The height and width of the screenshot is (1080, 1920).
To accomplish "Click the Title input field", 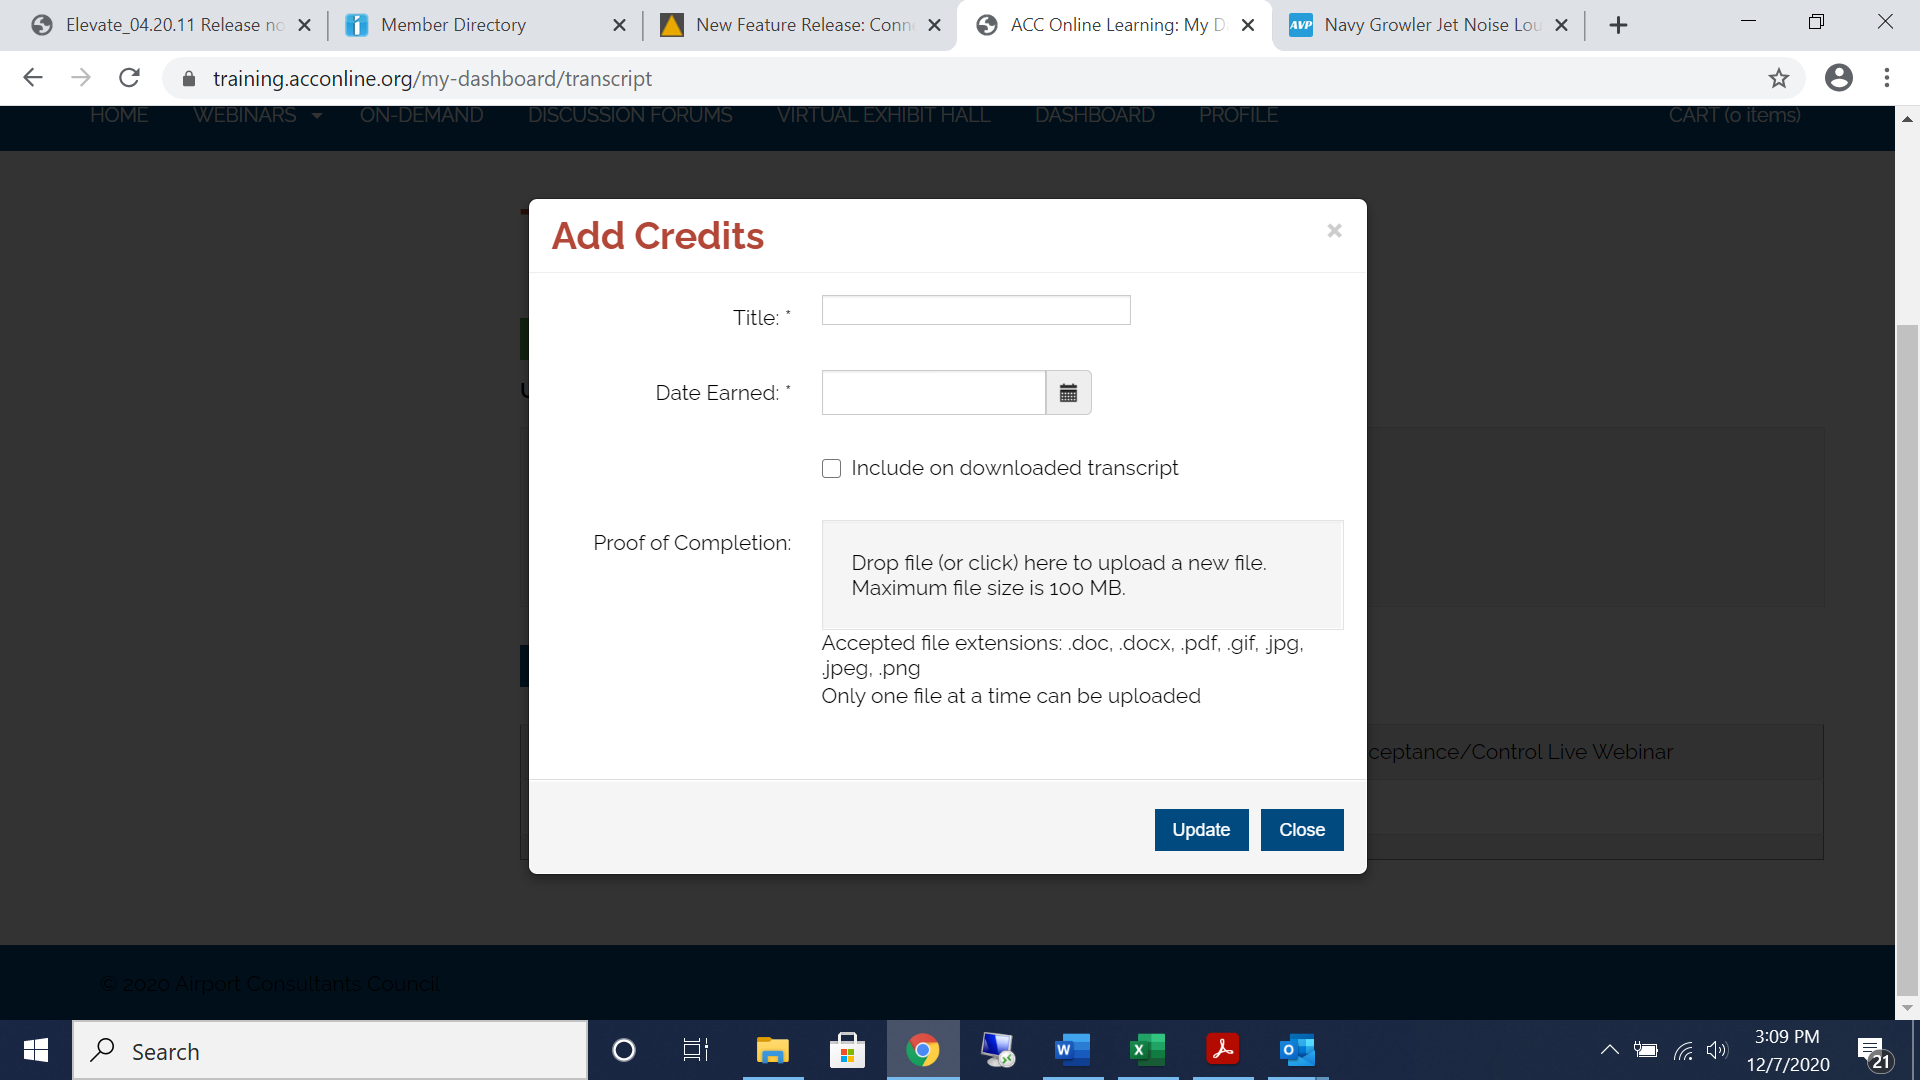I will (976, 310).
